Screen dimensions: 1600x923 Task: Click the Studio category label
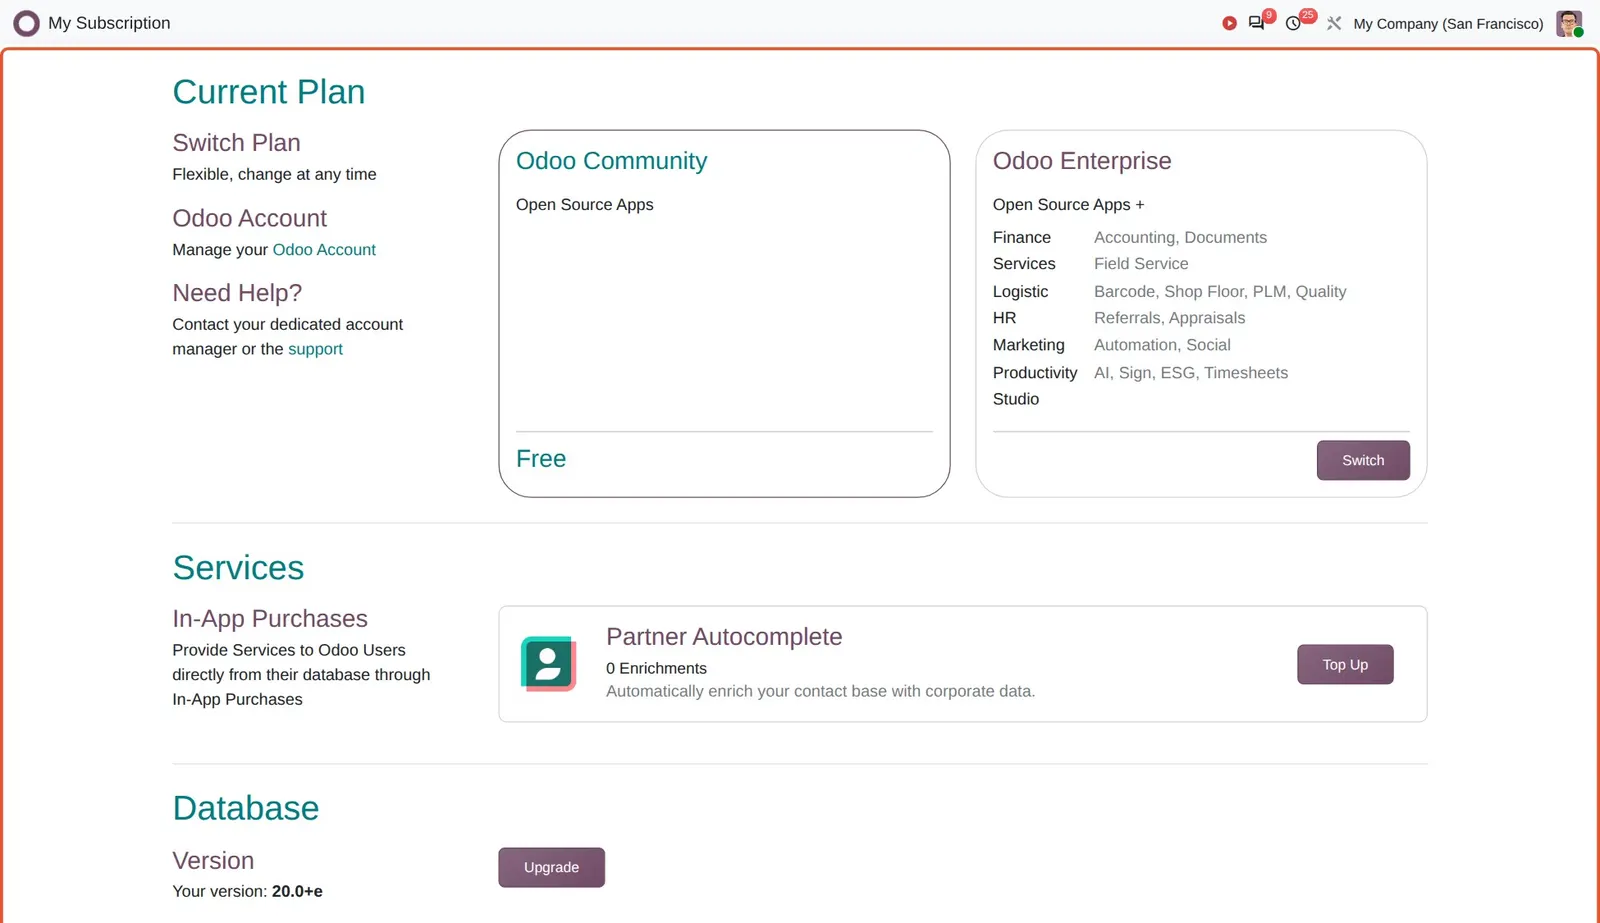tap(1016, 399)
